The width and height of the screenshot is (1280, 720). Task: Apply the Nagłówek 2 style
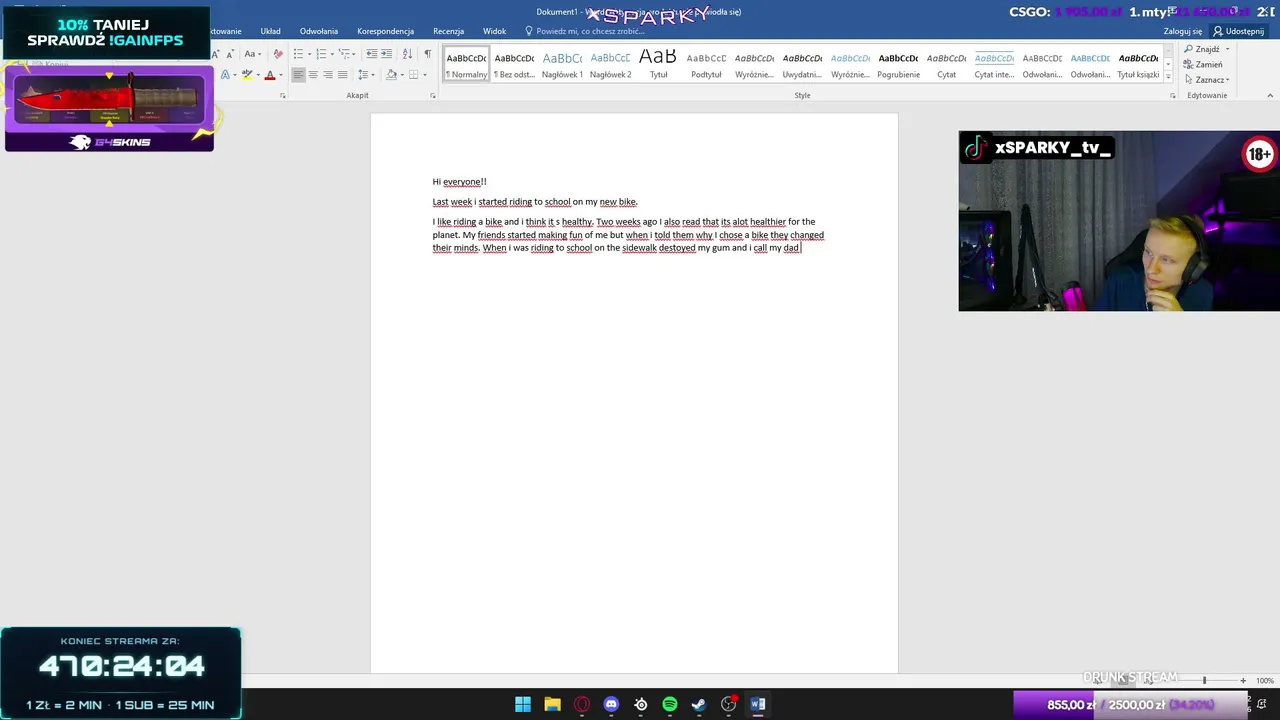point(610,64)
